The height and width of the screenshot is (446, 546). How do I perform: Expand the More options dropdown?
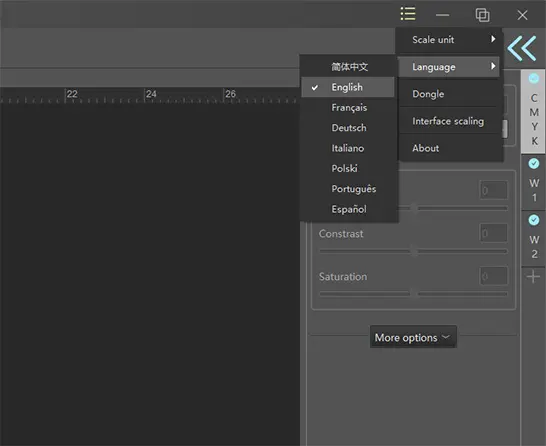click(x=413, y=337)
